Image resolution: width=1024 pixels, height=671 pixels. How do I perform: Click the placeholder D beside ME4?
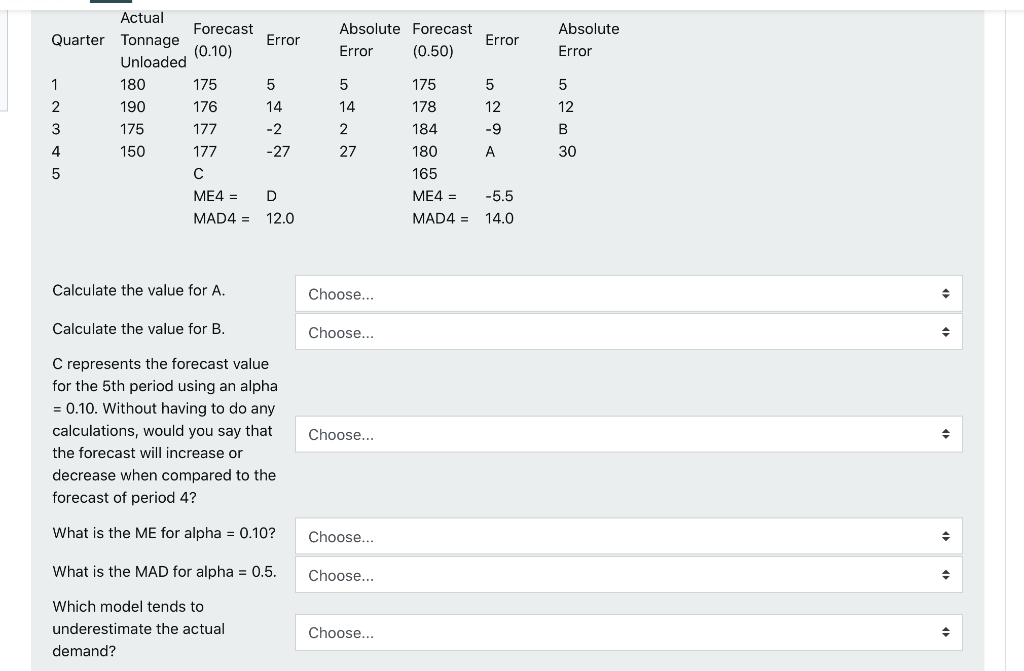(272, 196)
